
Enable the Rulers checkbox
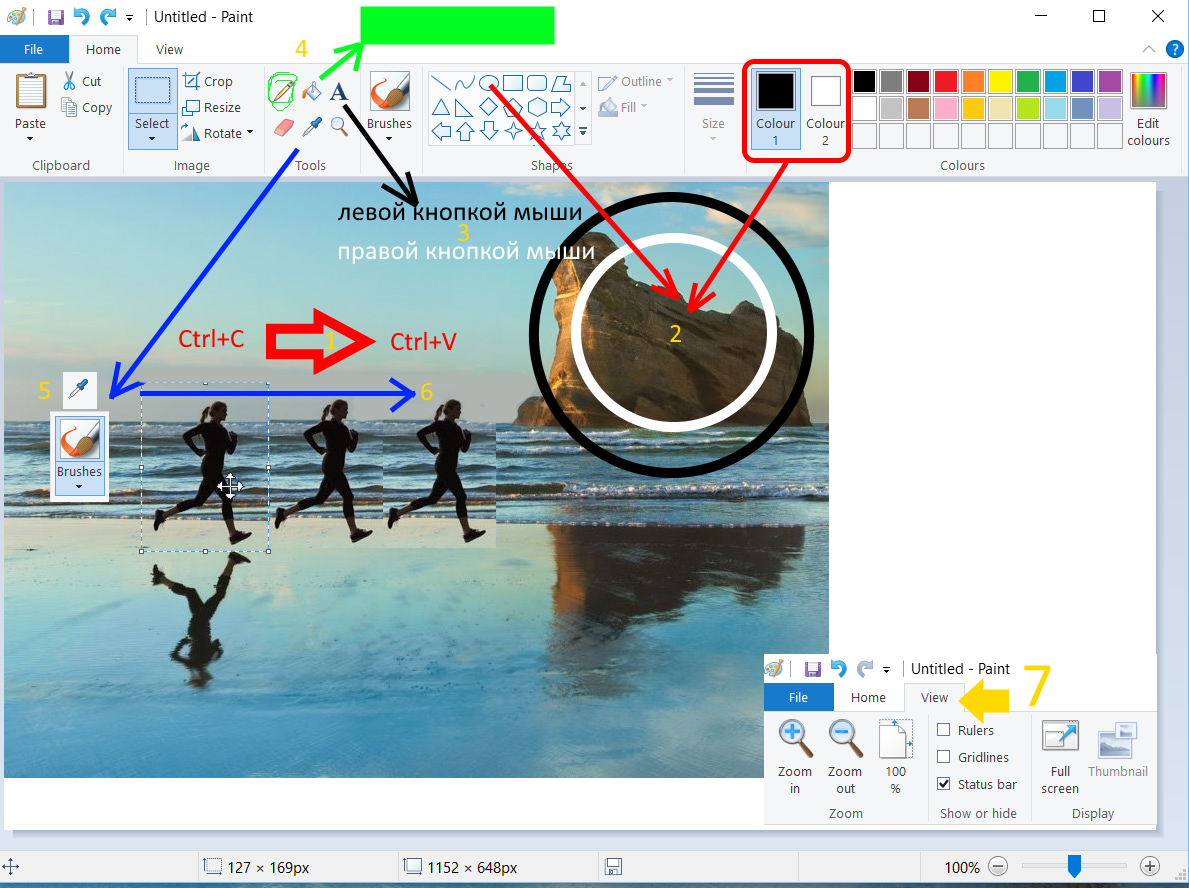[x=943, y=730]
